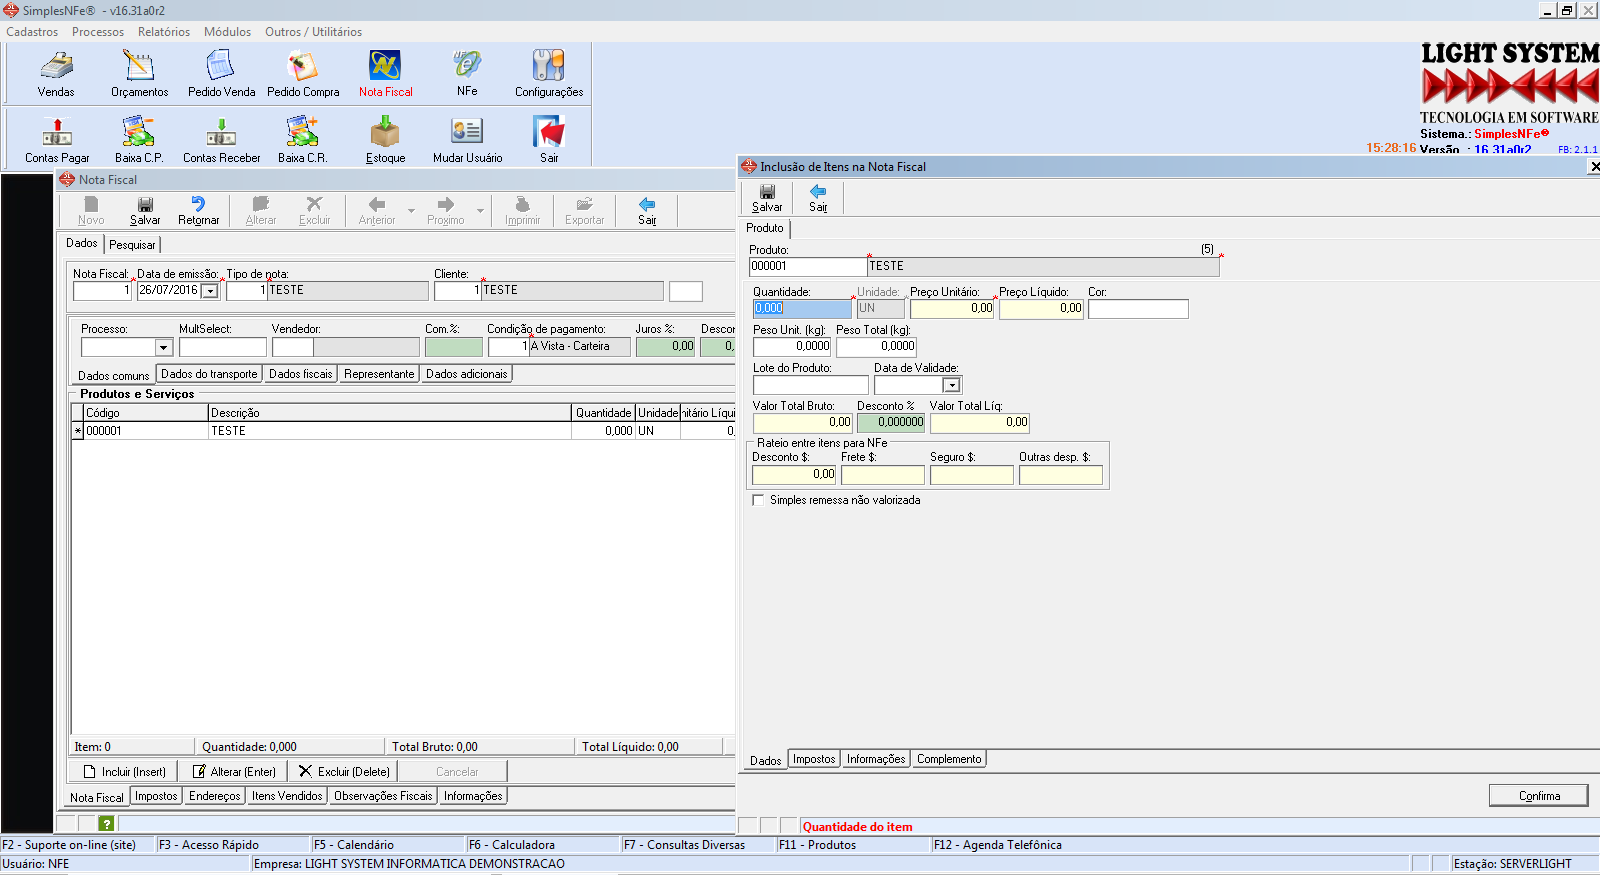This screenshot has height=875, width=1600.
Task: Open the Módulos menu
Action: pyautogui.click(x=228, y=32)
